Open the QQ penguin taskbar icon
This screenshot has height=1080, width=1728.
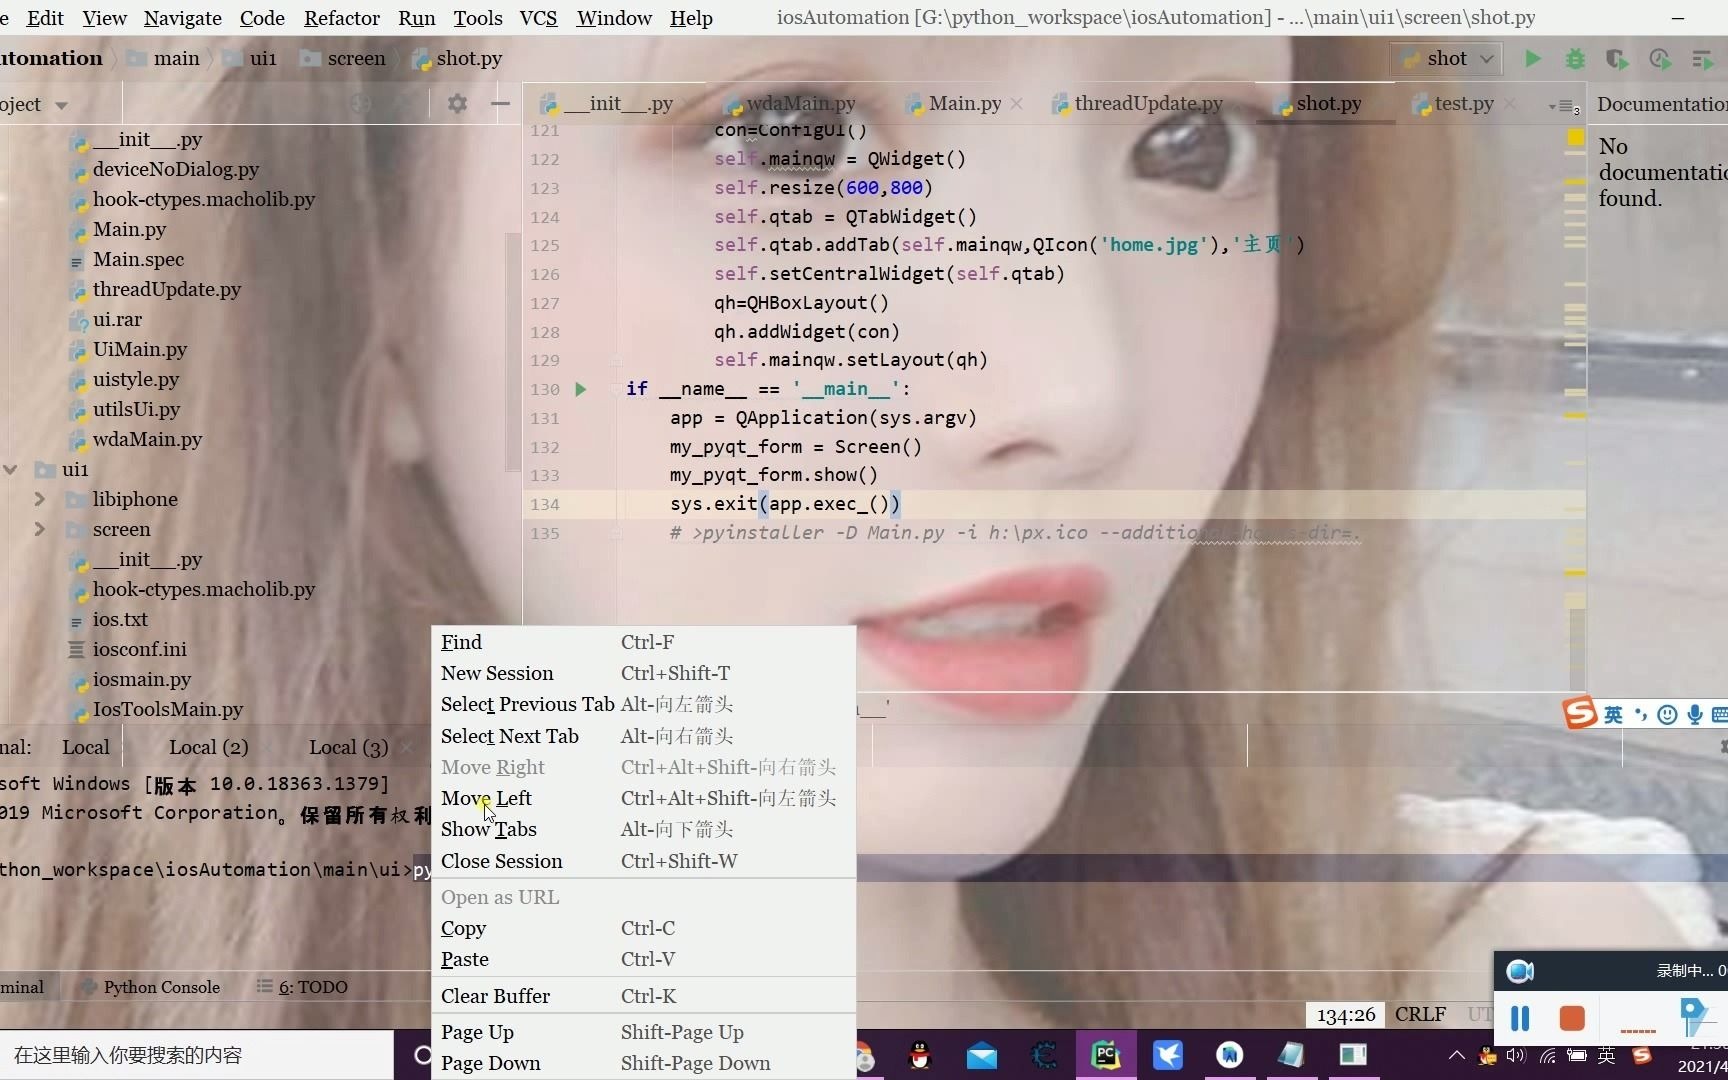click(x=920, y=1055)
